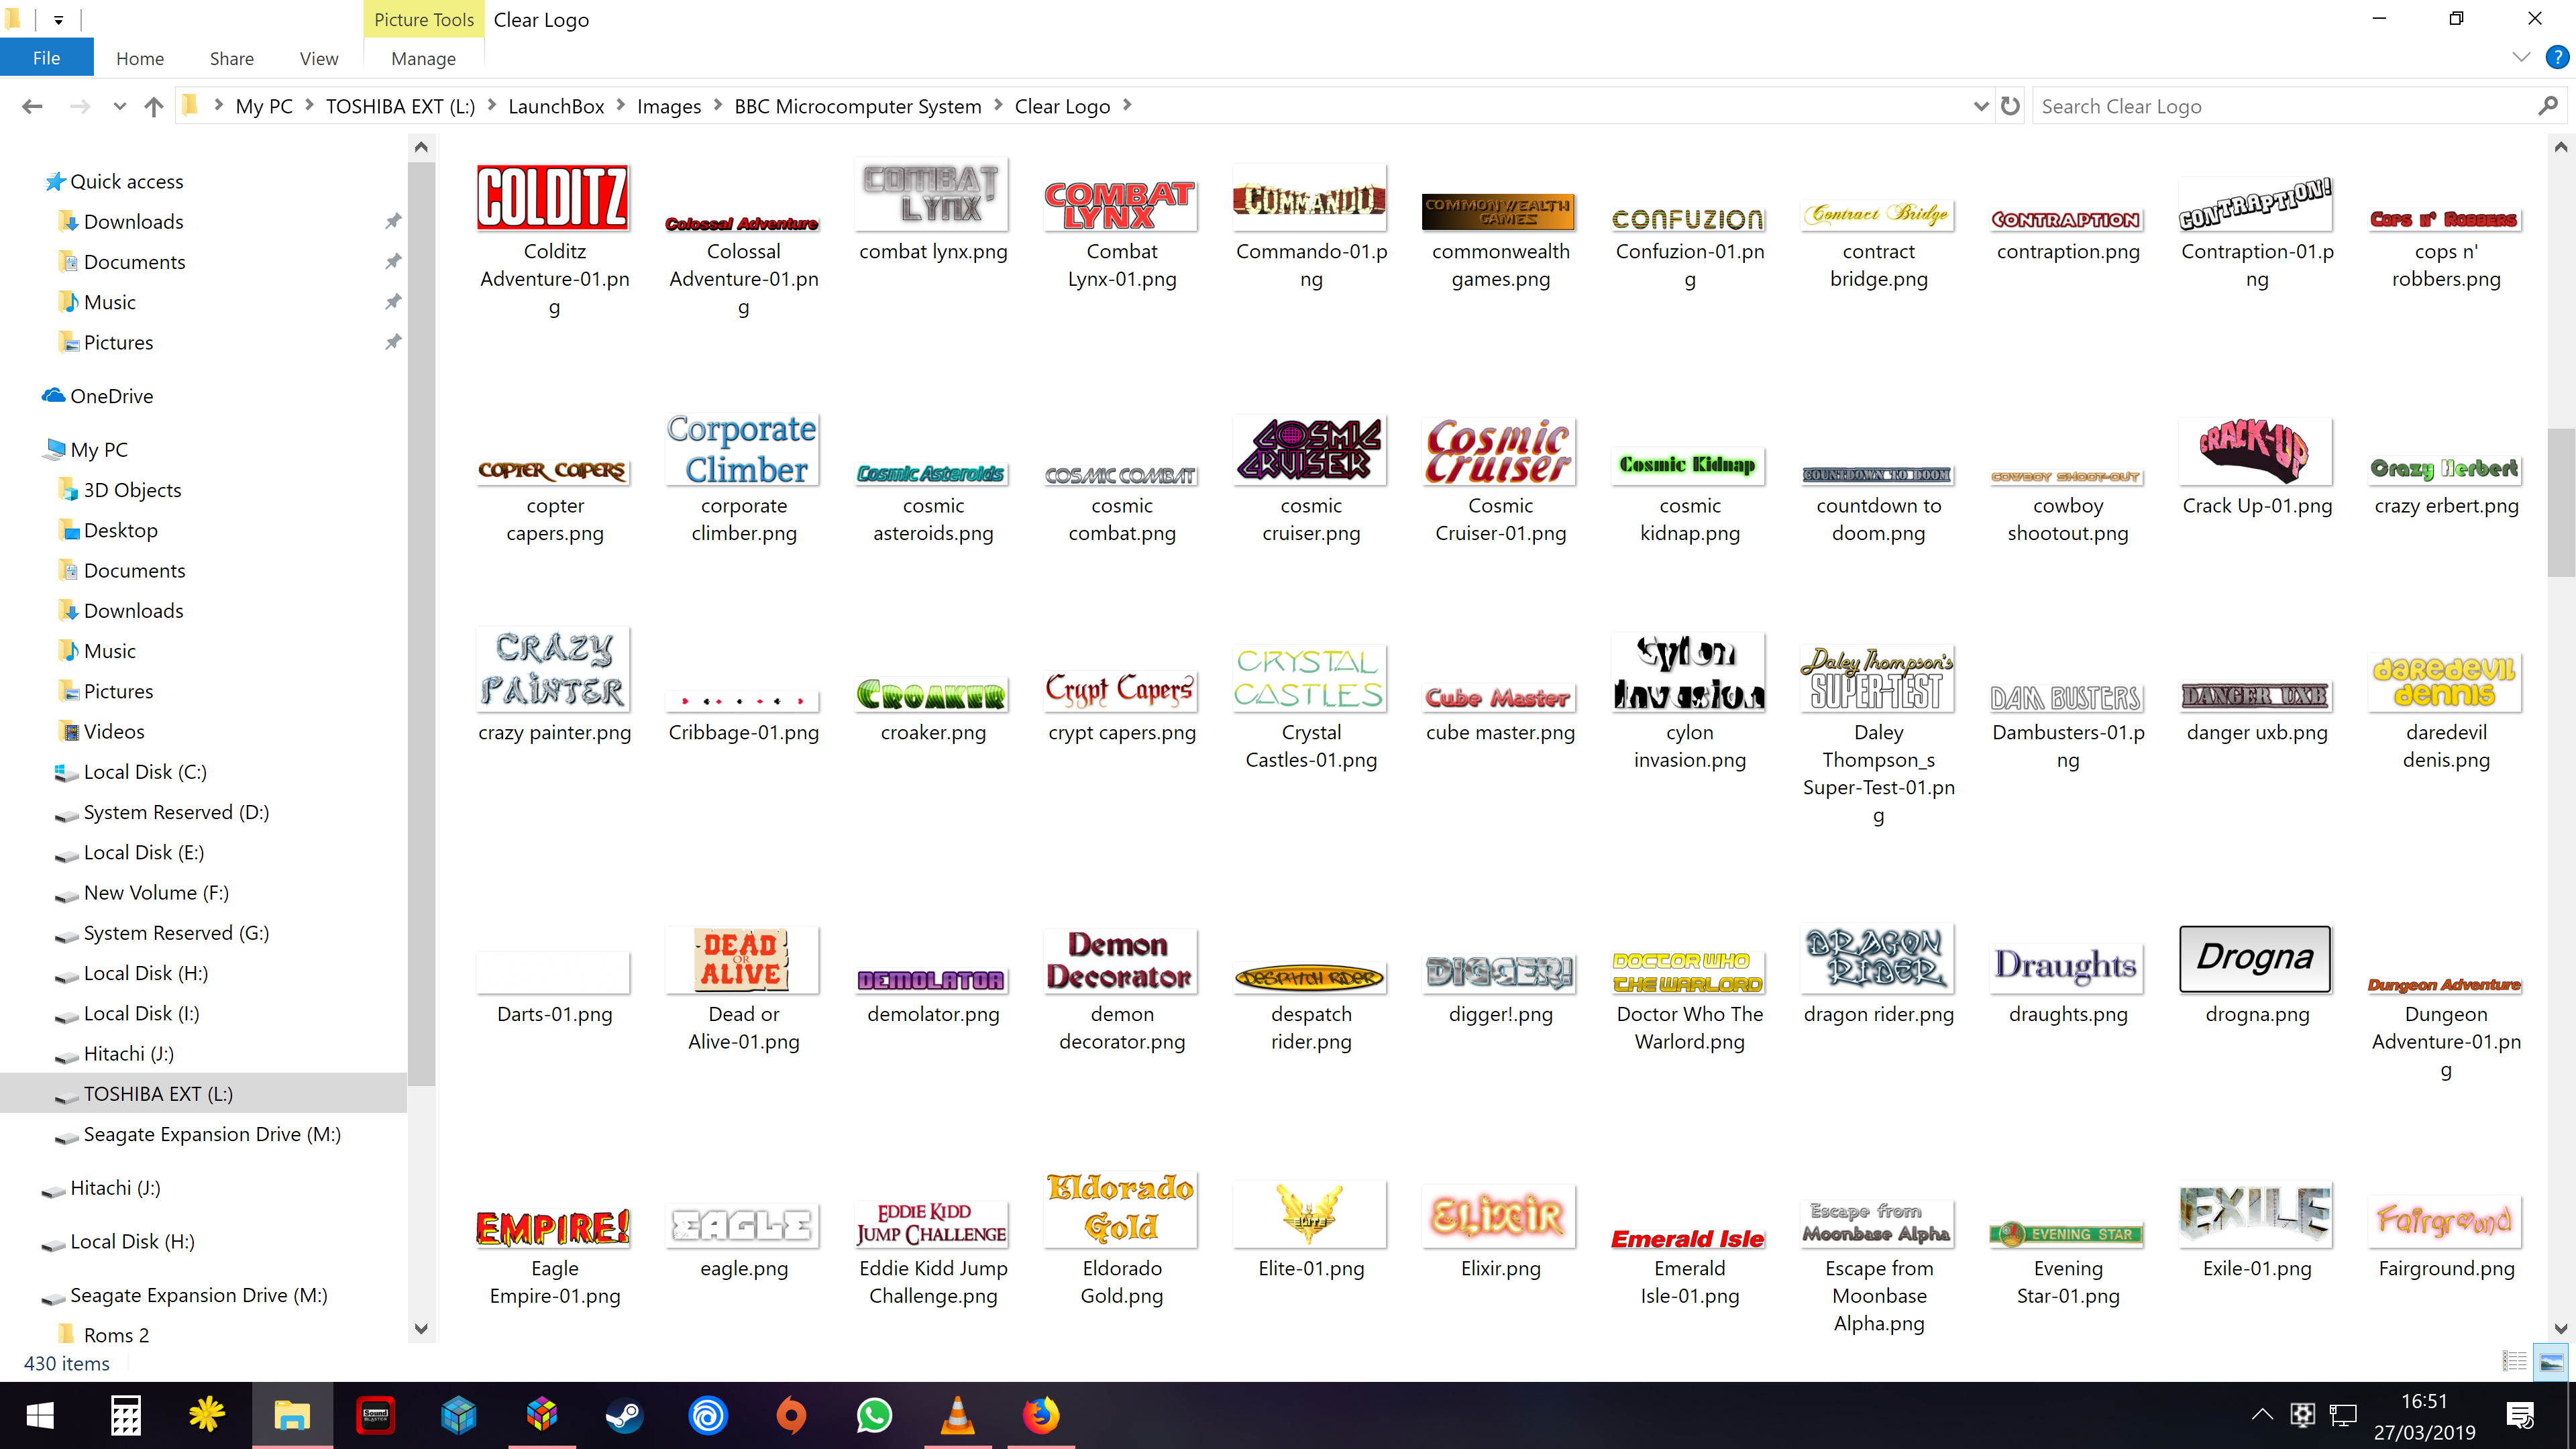Open Firefox from the taskbar
2576x1449 pixels.
[1041, 1415]
